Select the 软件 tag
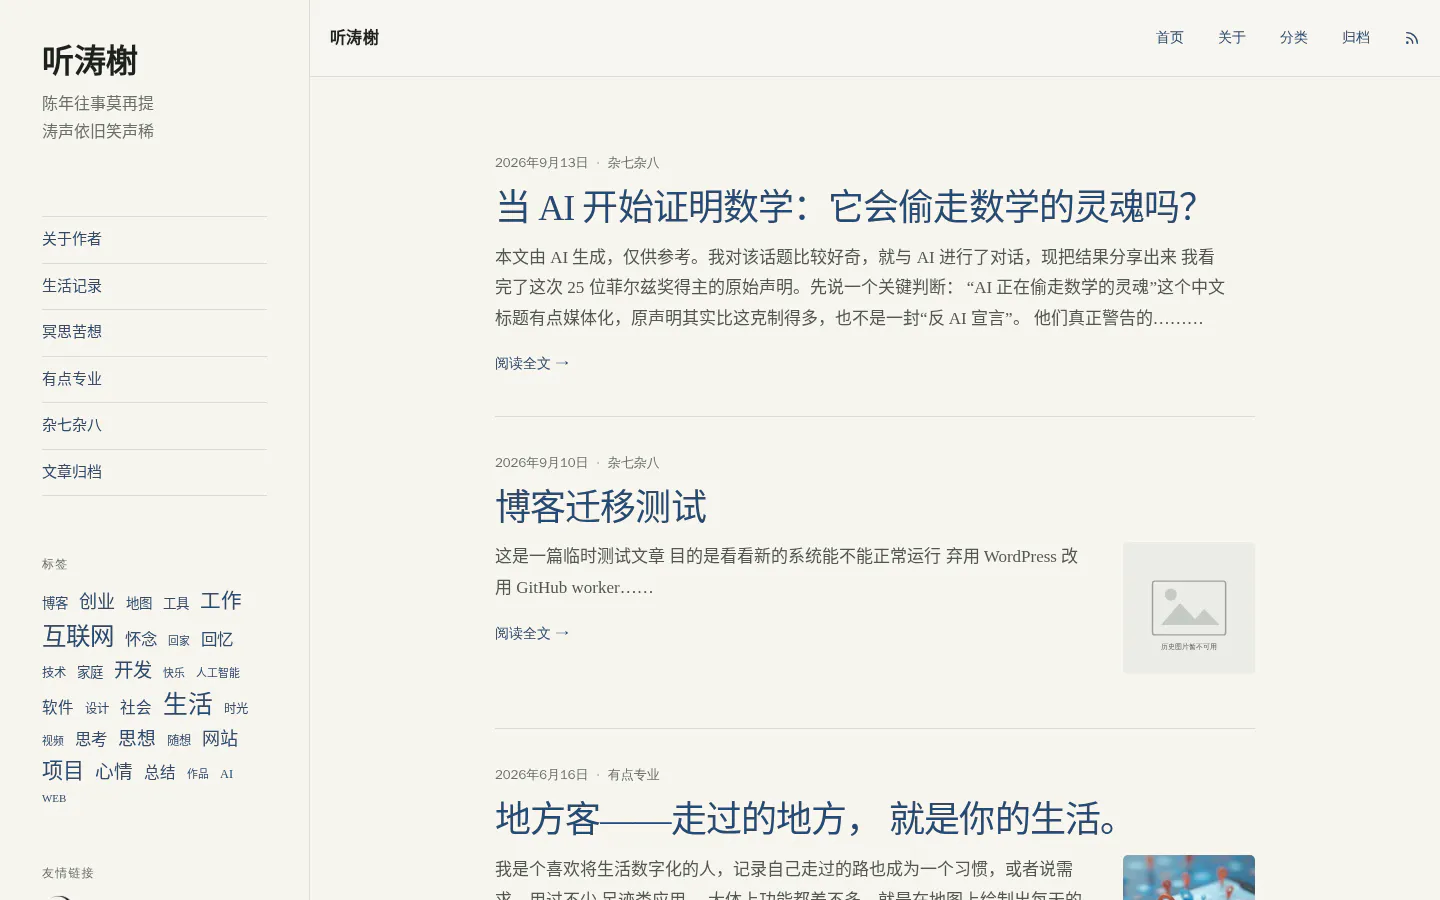Image resolution: width=1440 pixels, height=900 pixels. [58, 707]
